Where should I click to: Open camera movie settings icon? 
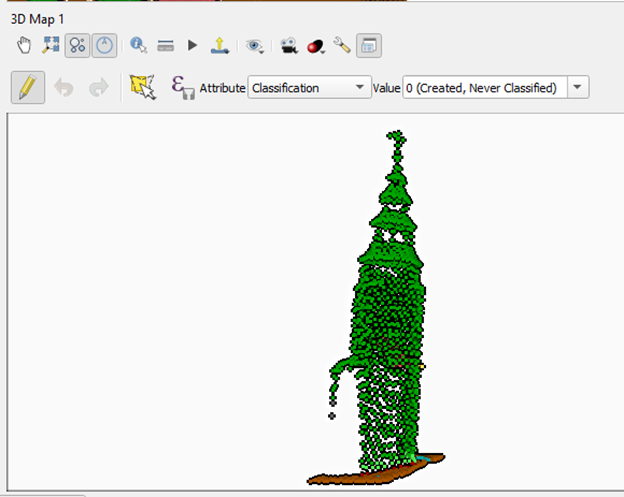[x=289, y=46]
